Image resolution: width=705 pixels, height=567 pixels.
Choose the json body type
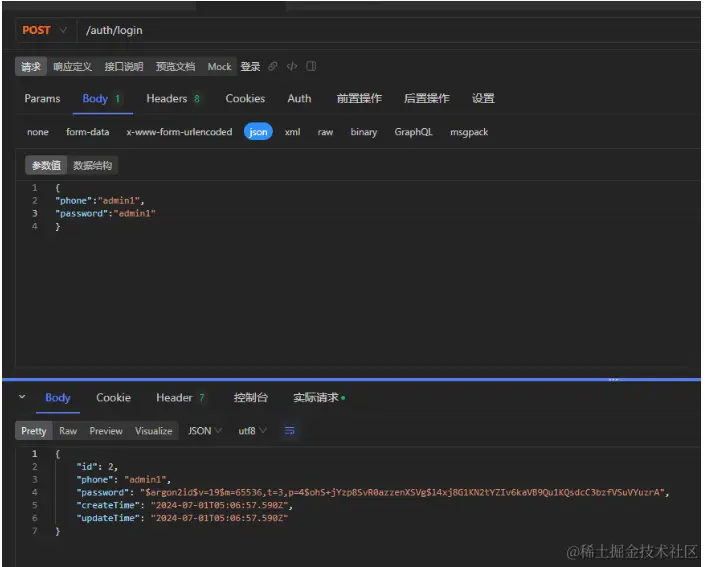click(258, 131)
